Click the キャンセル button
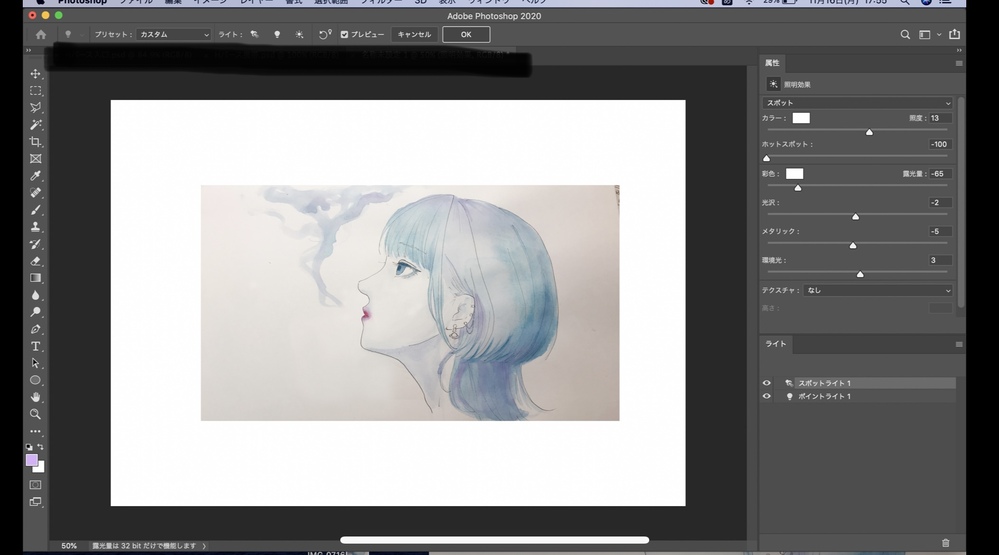The image size is (999, 555). coord(414,34)
